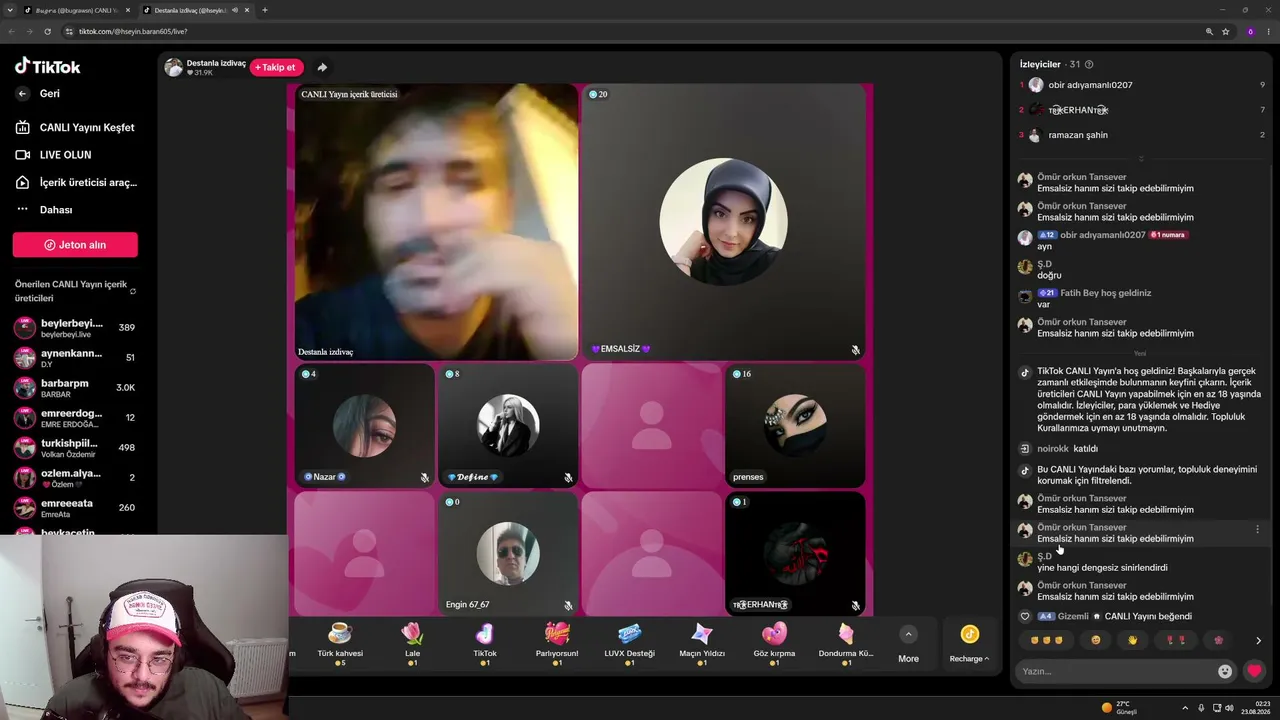Click the Jeton alın button
1280x720 pixels.
pos(75,245)
